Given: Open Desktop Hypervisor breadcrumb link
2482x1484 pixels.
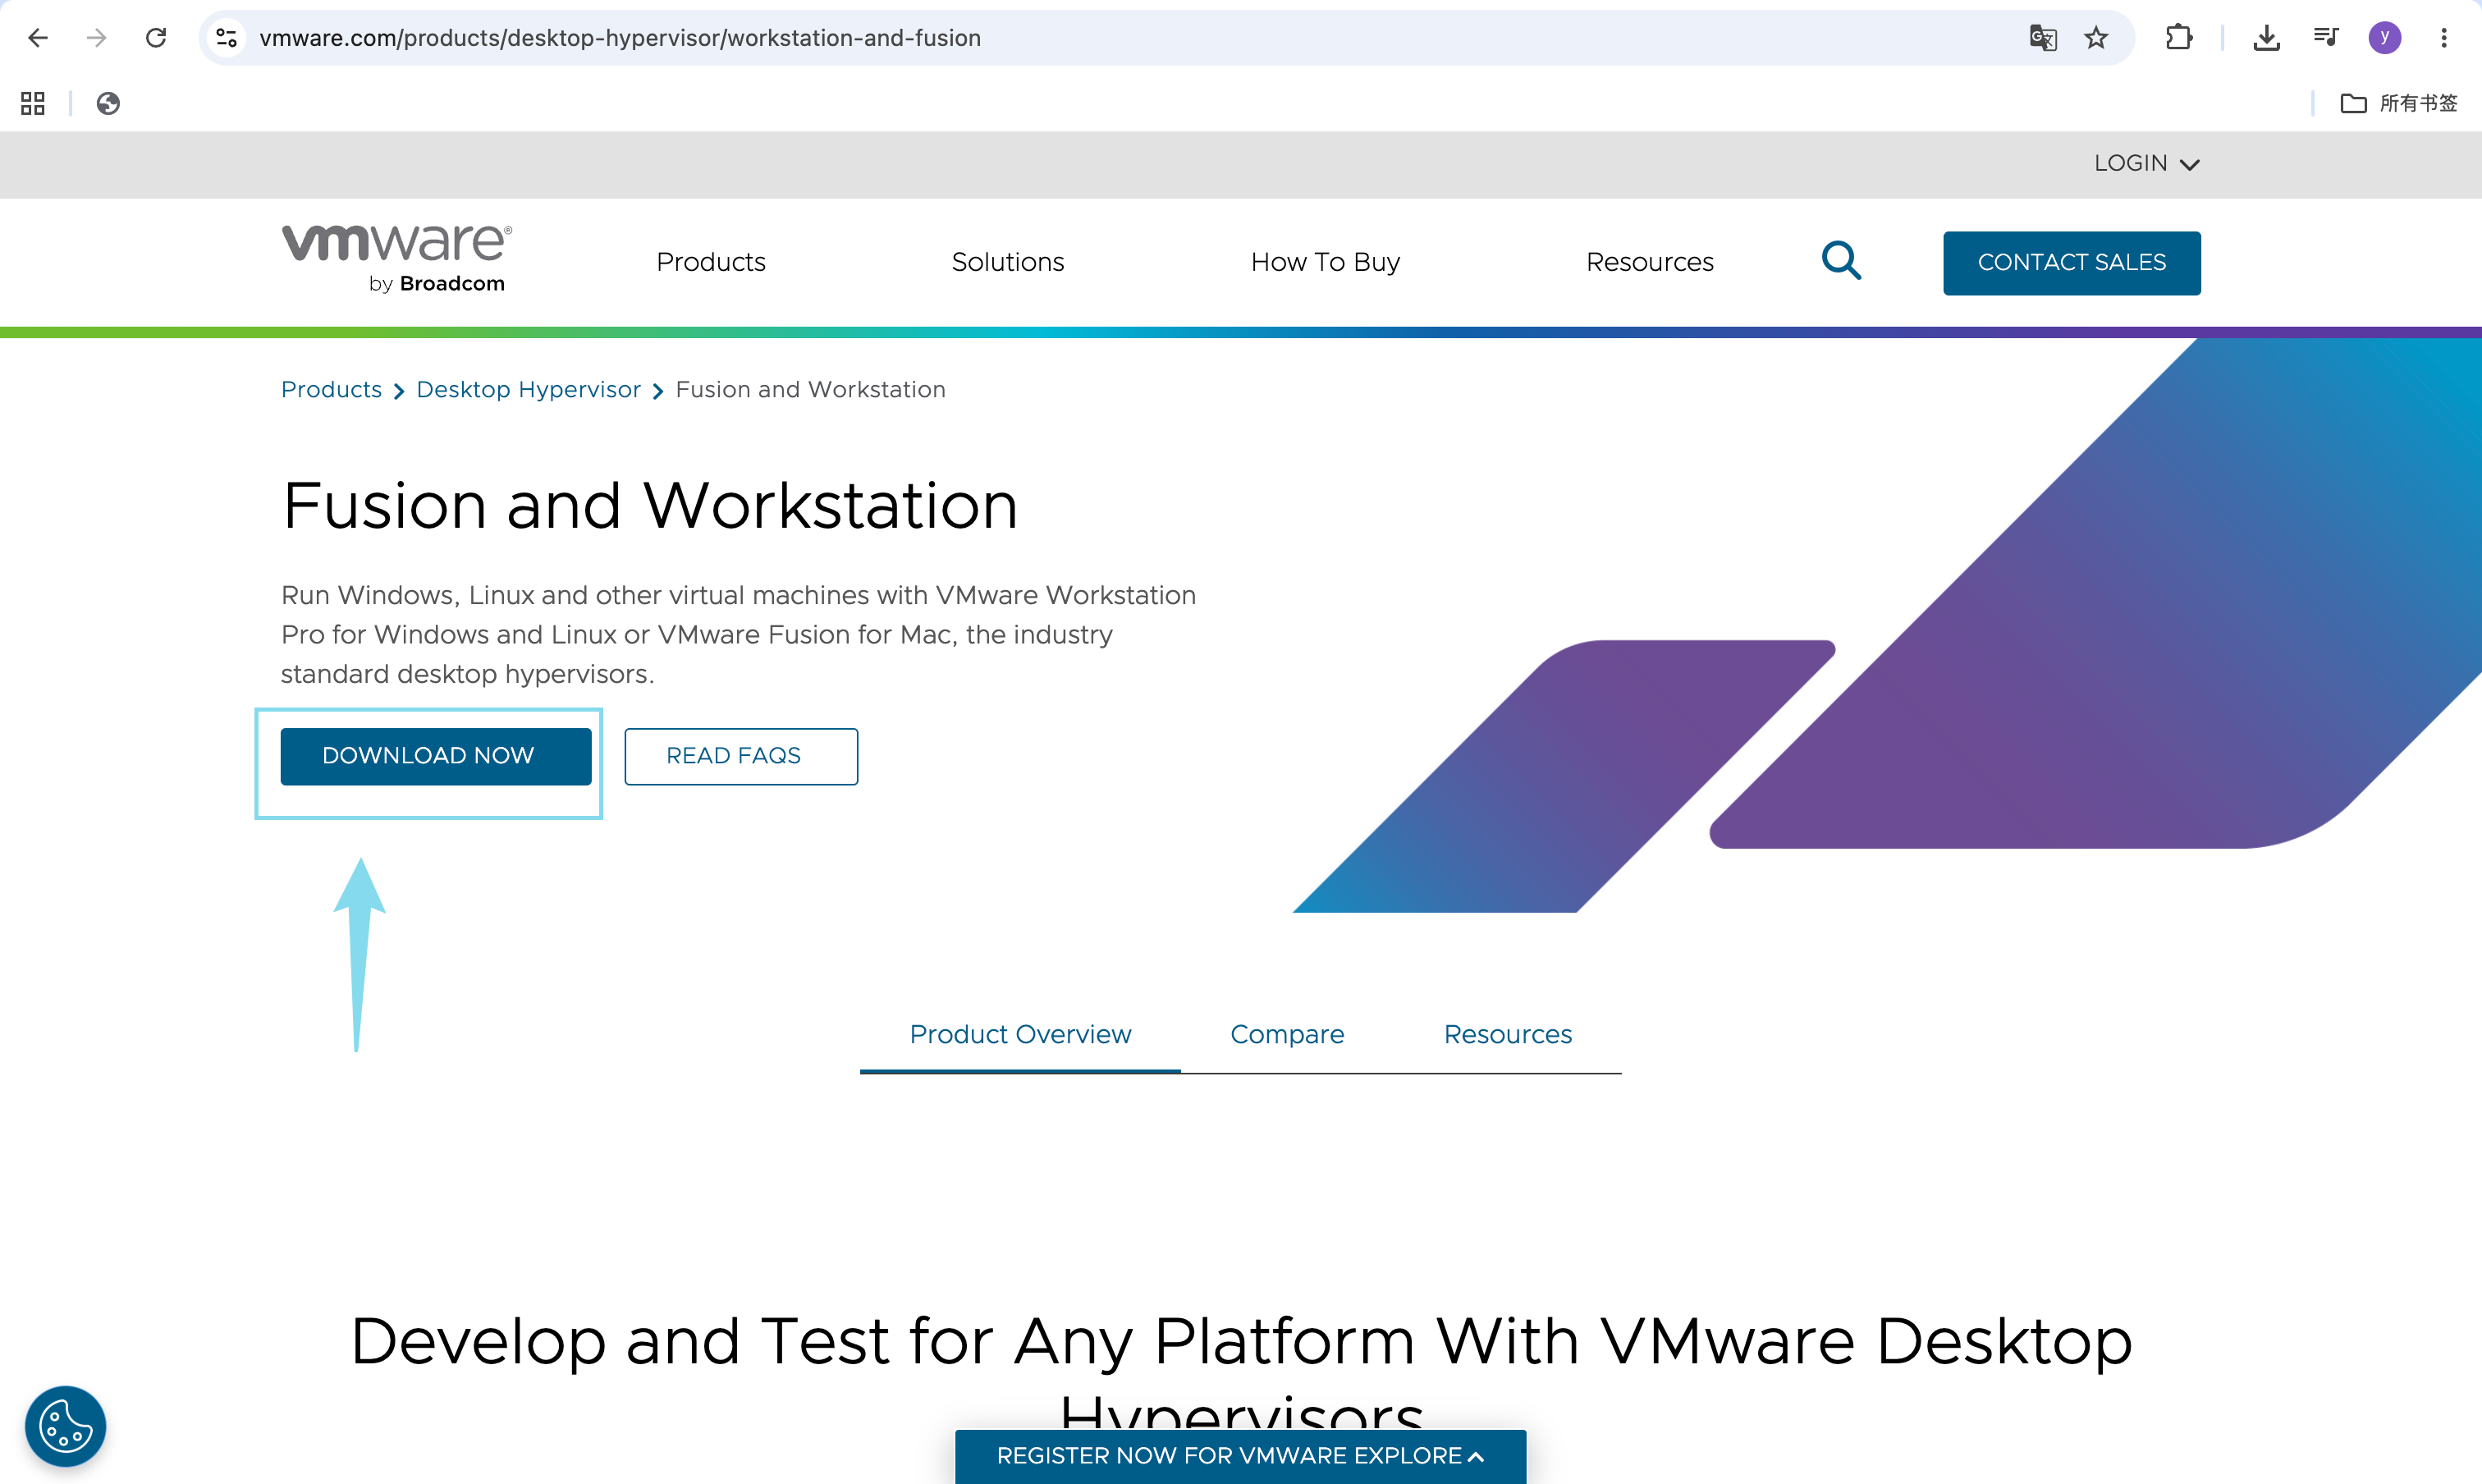Looking at the screenshot, I should (528, 390).
